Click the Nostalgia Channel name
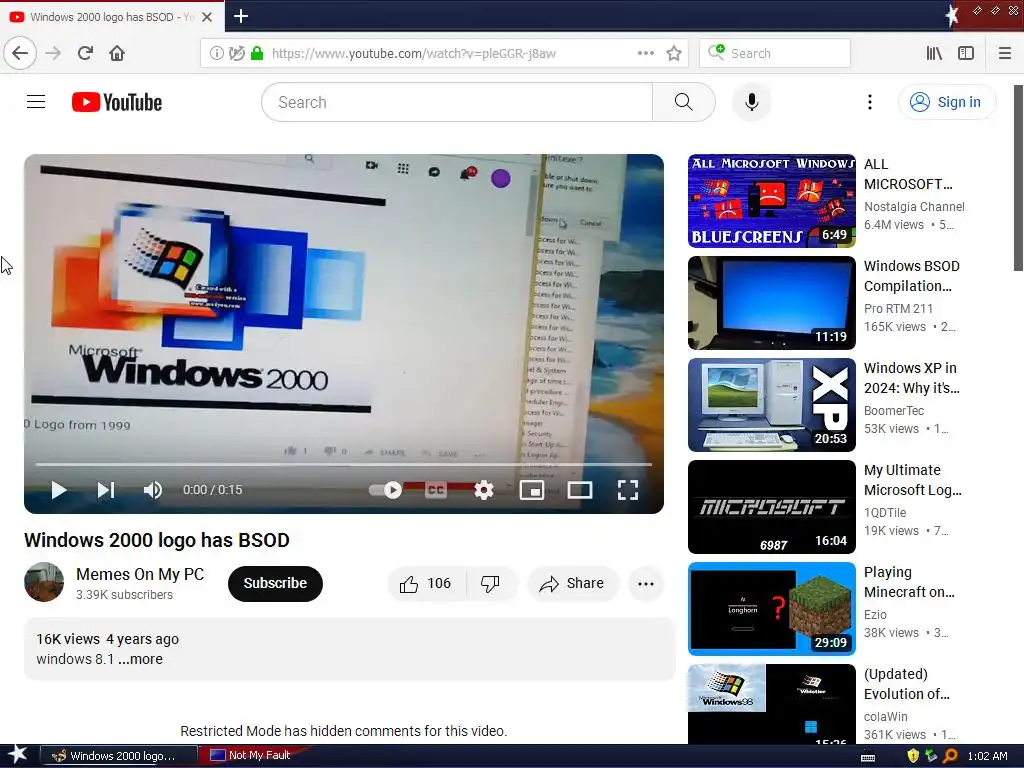Viewport: 1024px width, 768px height. [x=914, y=206]
